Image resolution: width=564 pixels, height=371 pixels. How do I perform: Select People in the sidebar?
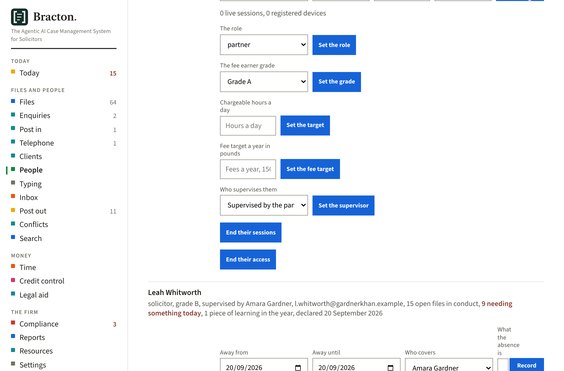coord(31,170)
